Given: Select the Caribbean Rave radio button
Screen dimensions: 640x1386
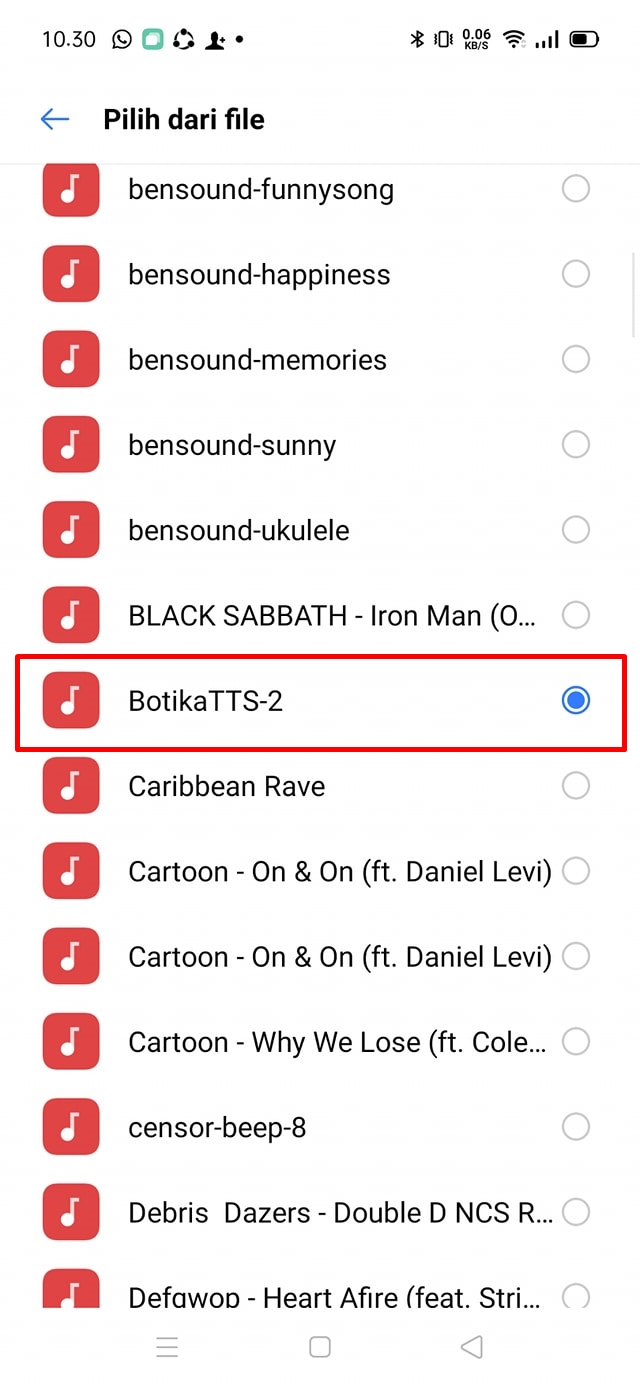Looking at the screenshot, I should pos(576,786).
